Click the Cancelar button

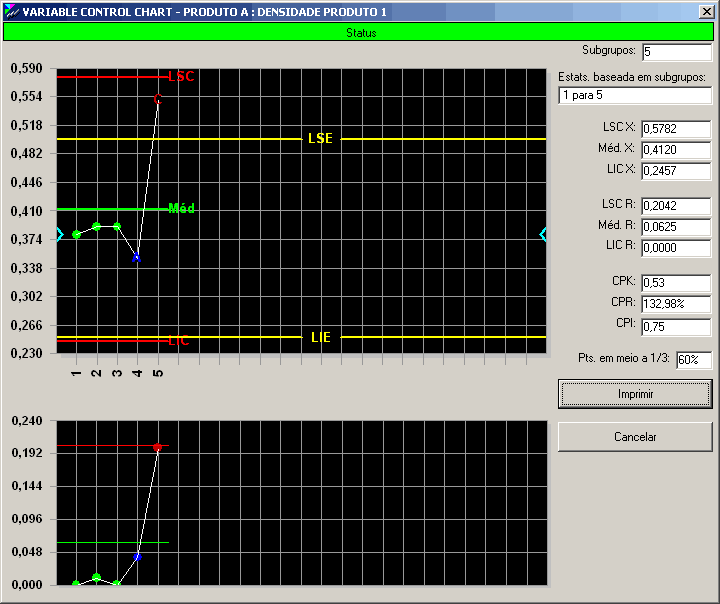(x=635, y=437)
